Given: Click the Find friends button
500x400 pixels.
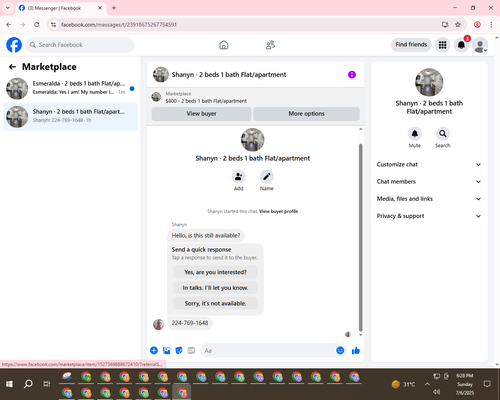Looking at the screenshot, I should tap(411, 45).
